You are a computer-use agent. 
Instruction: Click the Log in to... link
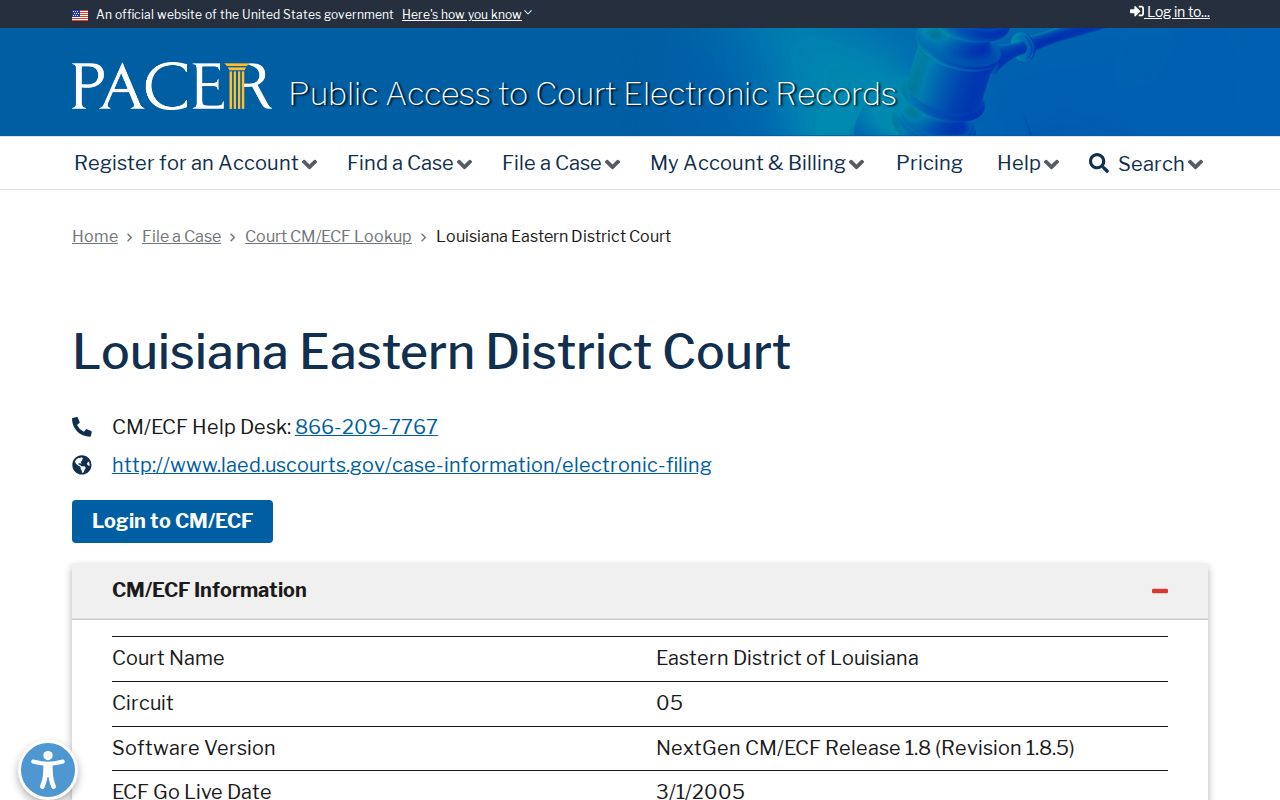click(x=1170, y=12)
